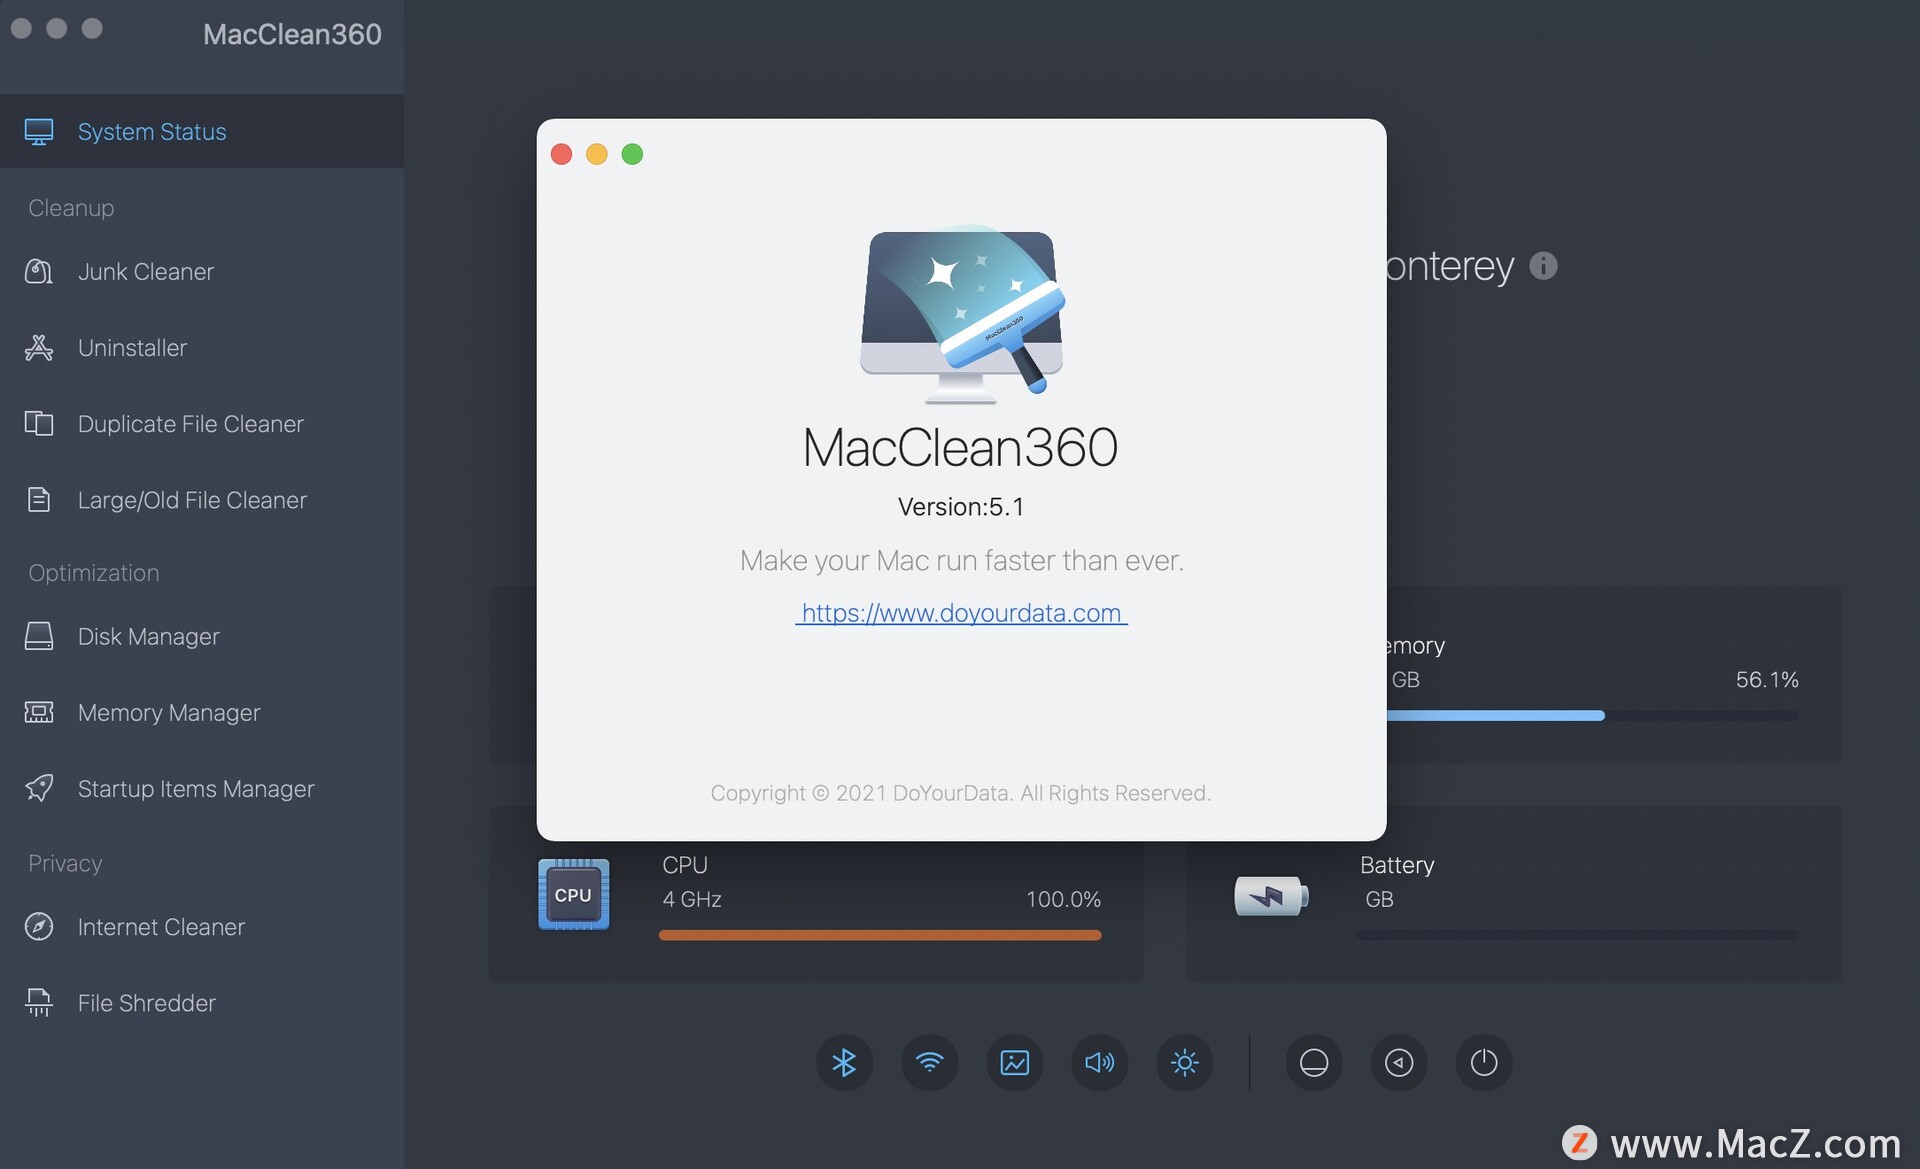Select Startup Items Manager

tap(195, 789)
